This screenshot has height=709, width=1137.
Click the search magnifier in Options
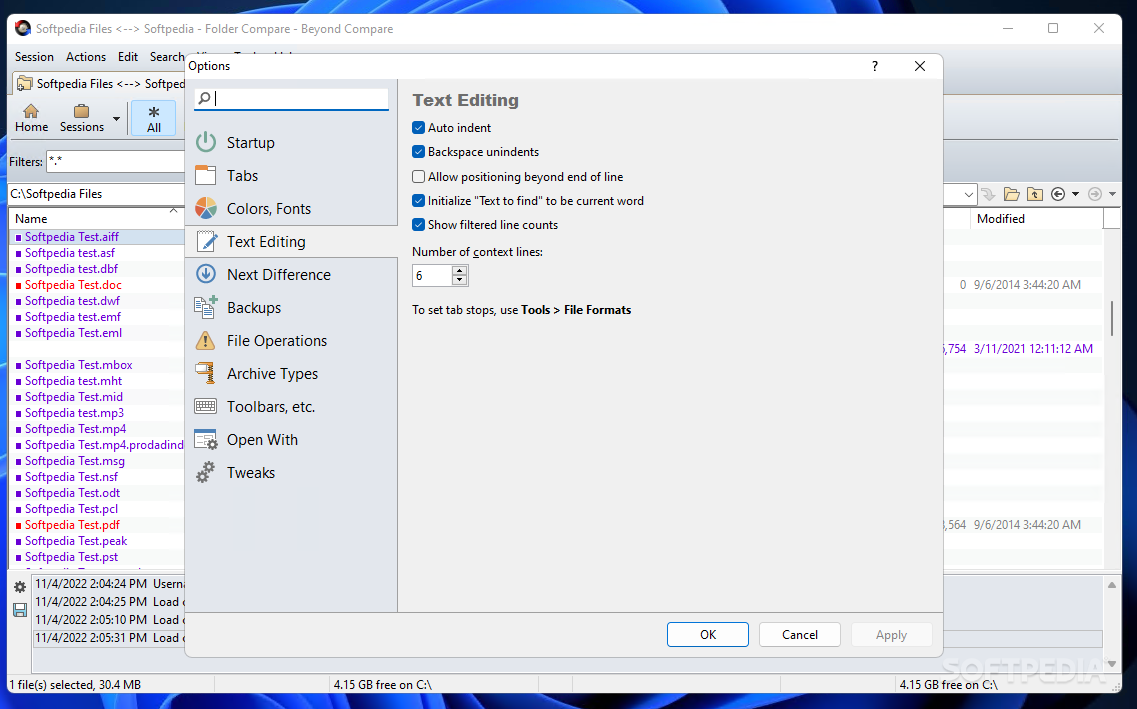point(204,98)
